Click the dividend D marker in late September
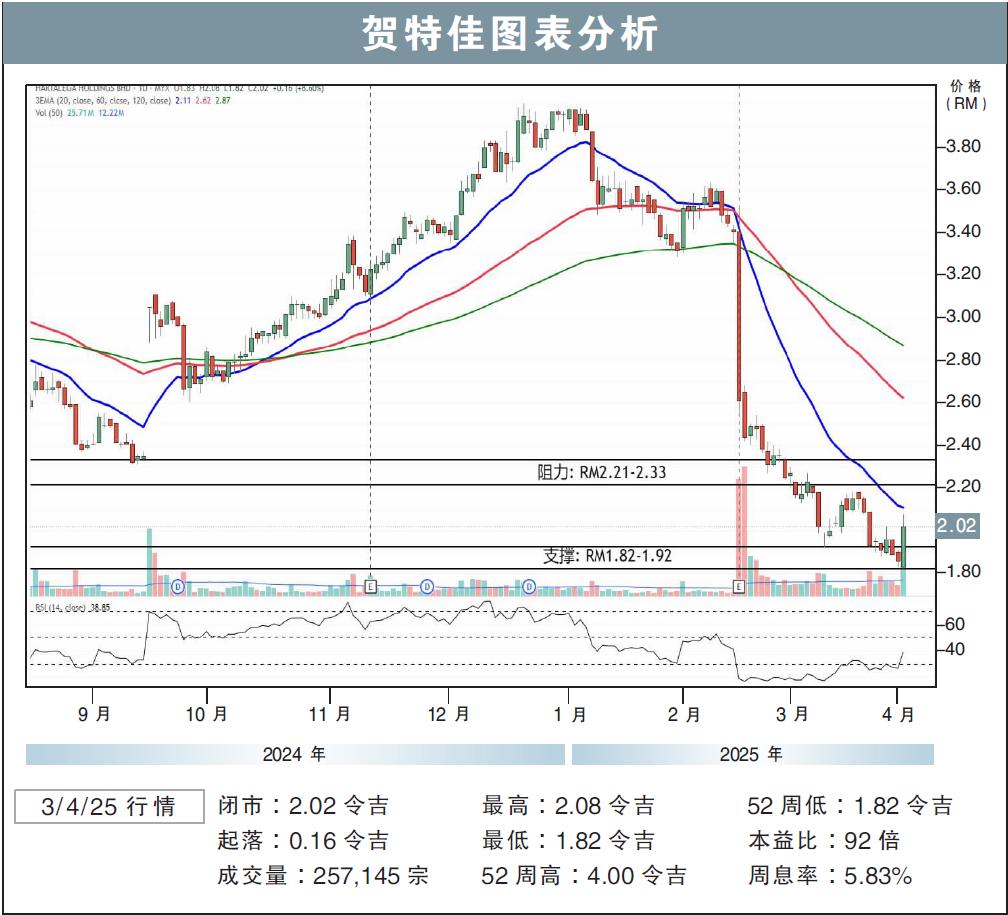The width and height of the screenshot is (1008, 915). [x=179, y=586]
